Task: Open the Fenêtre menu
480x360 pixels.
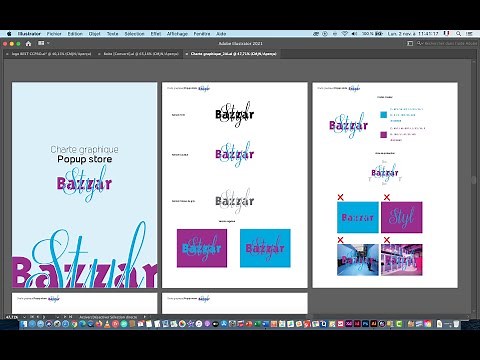Action: tap(202, 34)
